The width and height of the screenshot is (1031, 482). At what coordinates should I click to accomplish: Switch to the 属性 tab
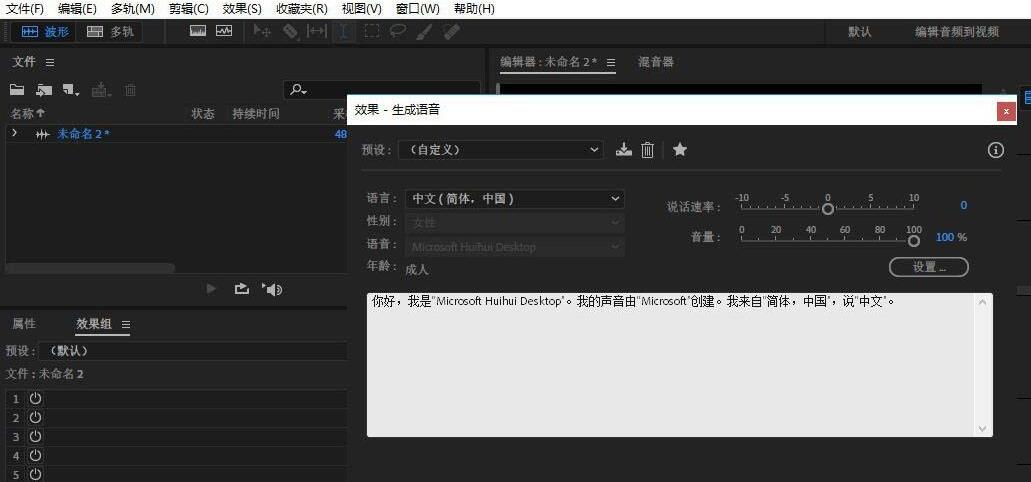pyautogui.click(x=24, y=324)
